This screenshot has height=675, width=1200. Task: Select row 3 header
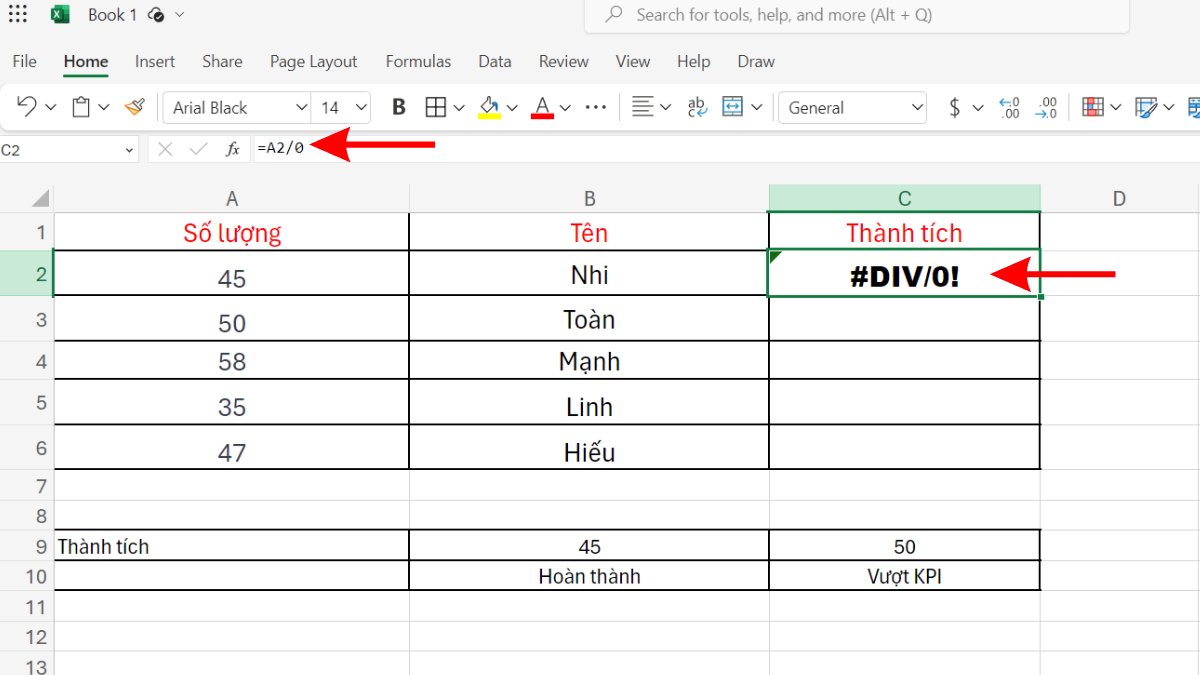[x=27, y=319]
